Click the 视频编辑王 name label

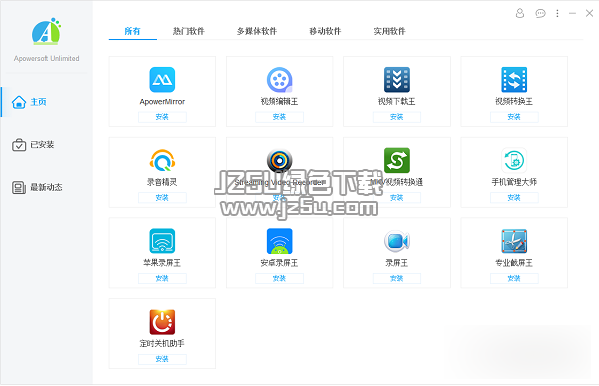(x=279, y=102)
